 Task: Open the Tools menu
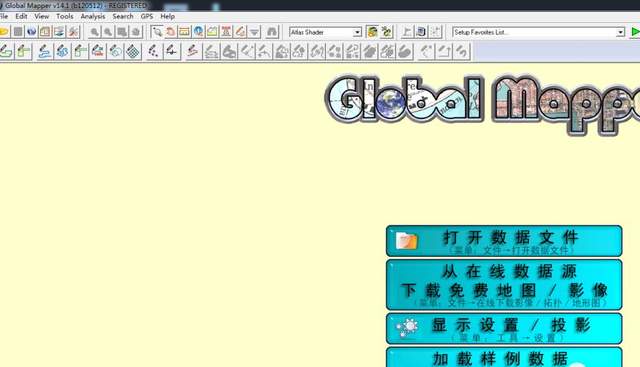click(65, 16)
